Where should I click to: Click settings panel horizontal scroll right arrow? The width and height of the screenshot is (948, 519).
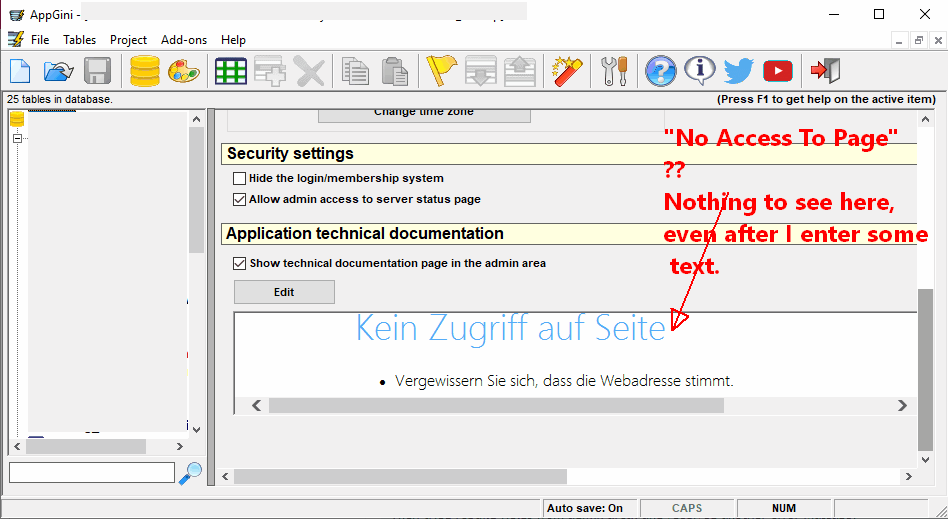908,477
